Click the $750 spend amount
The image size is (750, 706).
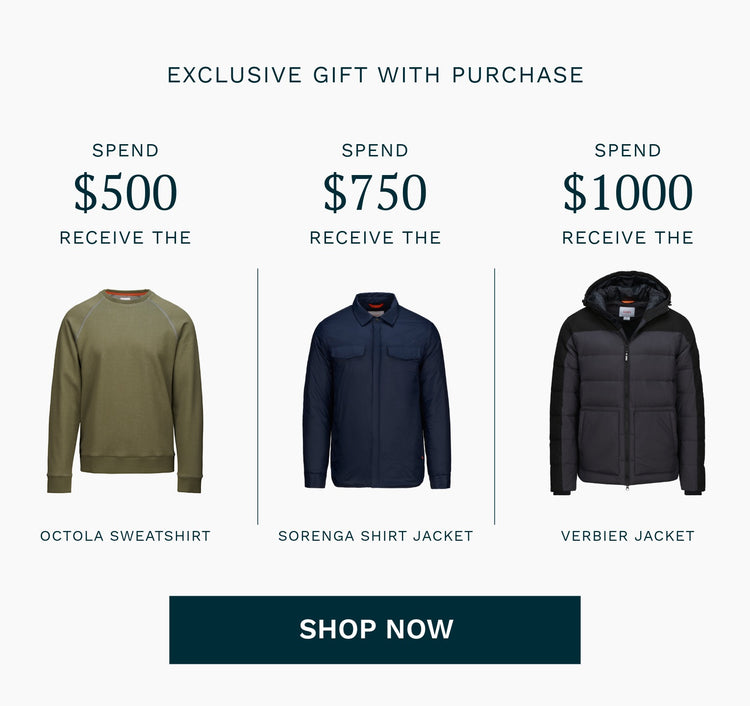coord(375,192)
